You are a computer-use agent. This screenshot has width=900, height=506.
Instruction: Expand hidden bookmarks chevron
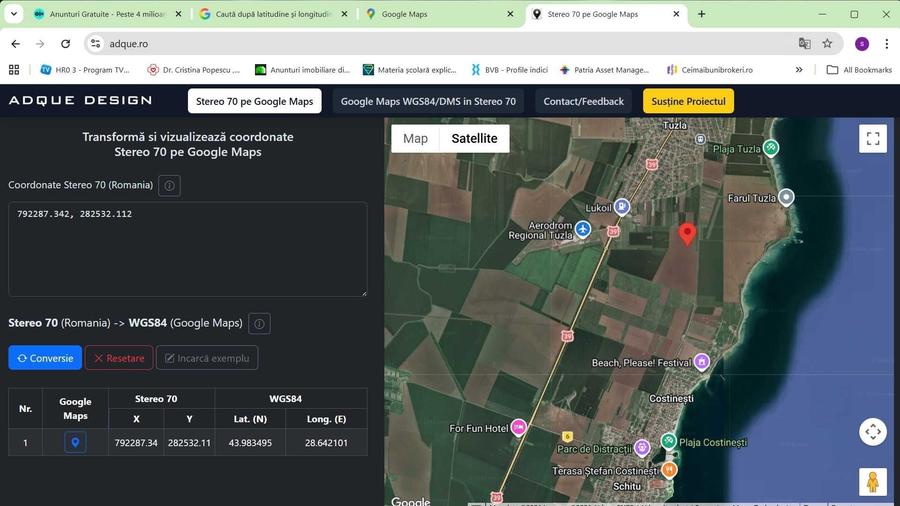pos(799,70)
